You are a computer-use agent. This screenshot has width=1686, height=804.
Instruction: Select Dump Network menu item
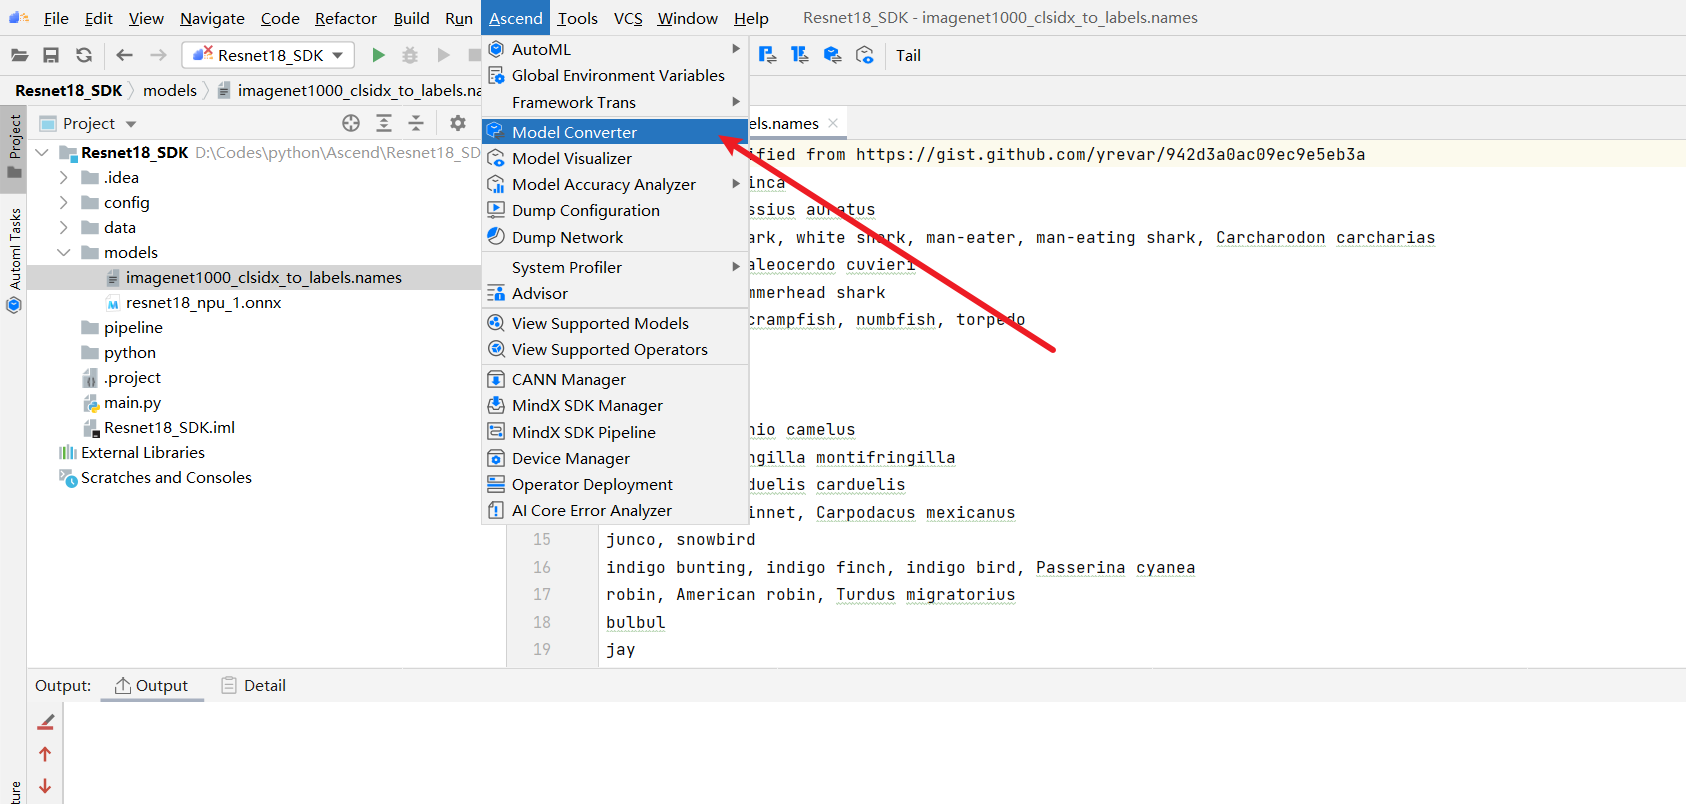[615, 237]
